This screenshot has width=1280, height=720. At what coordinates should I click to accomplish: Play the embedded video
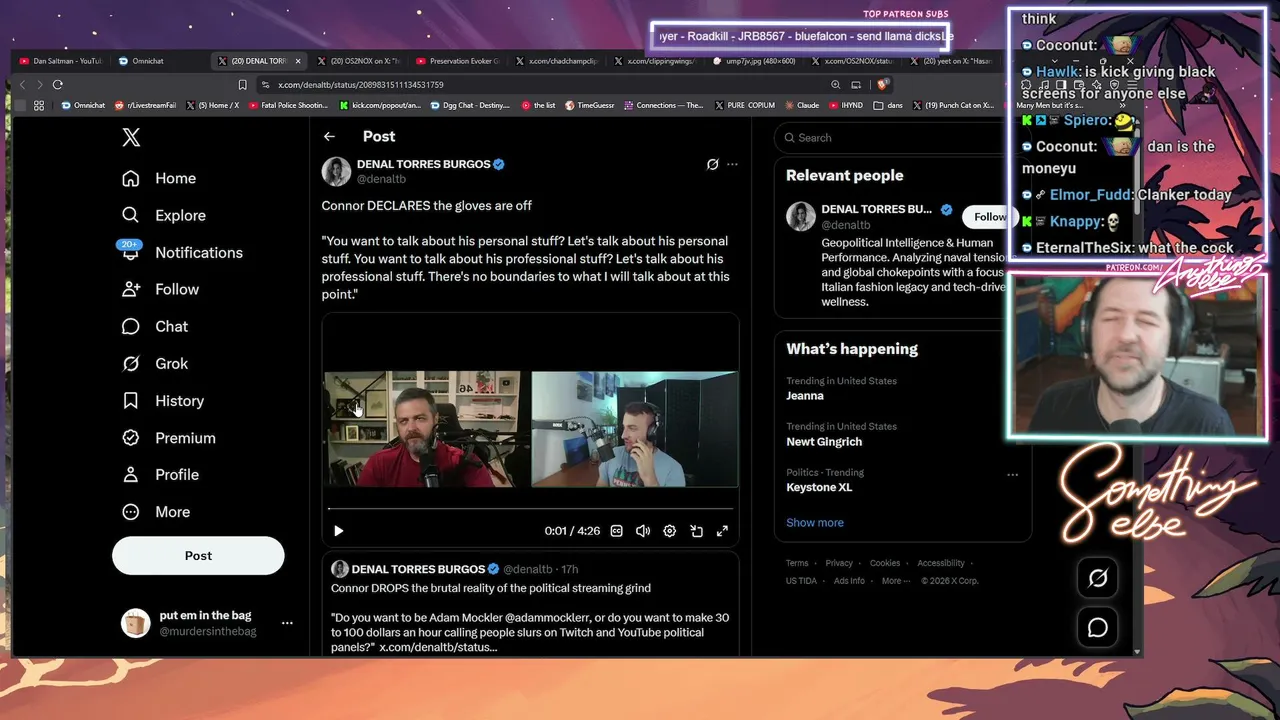[x=338, y=531]
